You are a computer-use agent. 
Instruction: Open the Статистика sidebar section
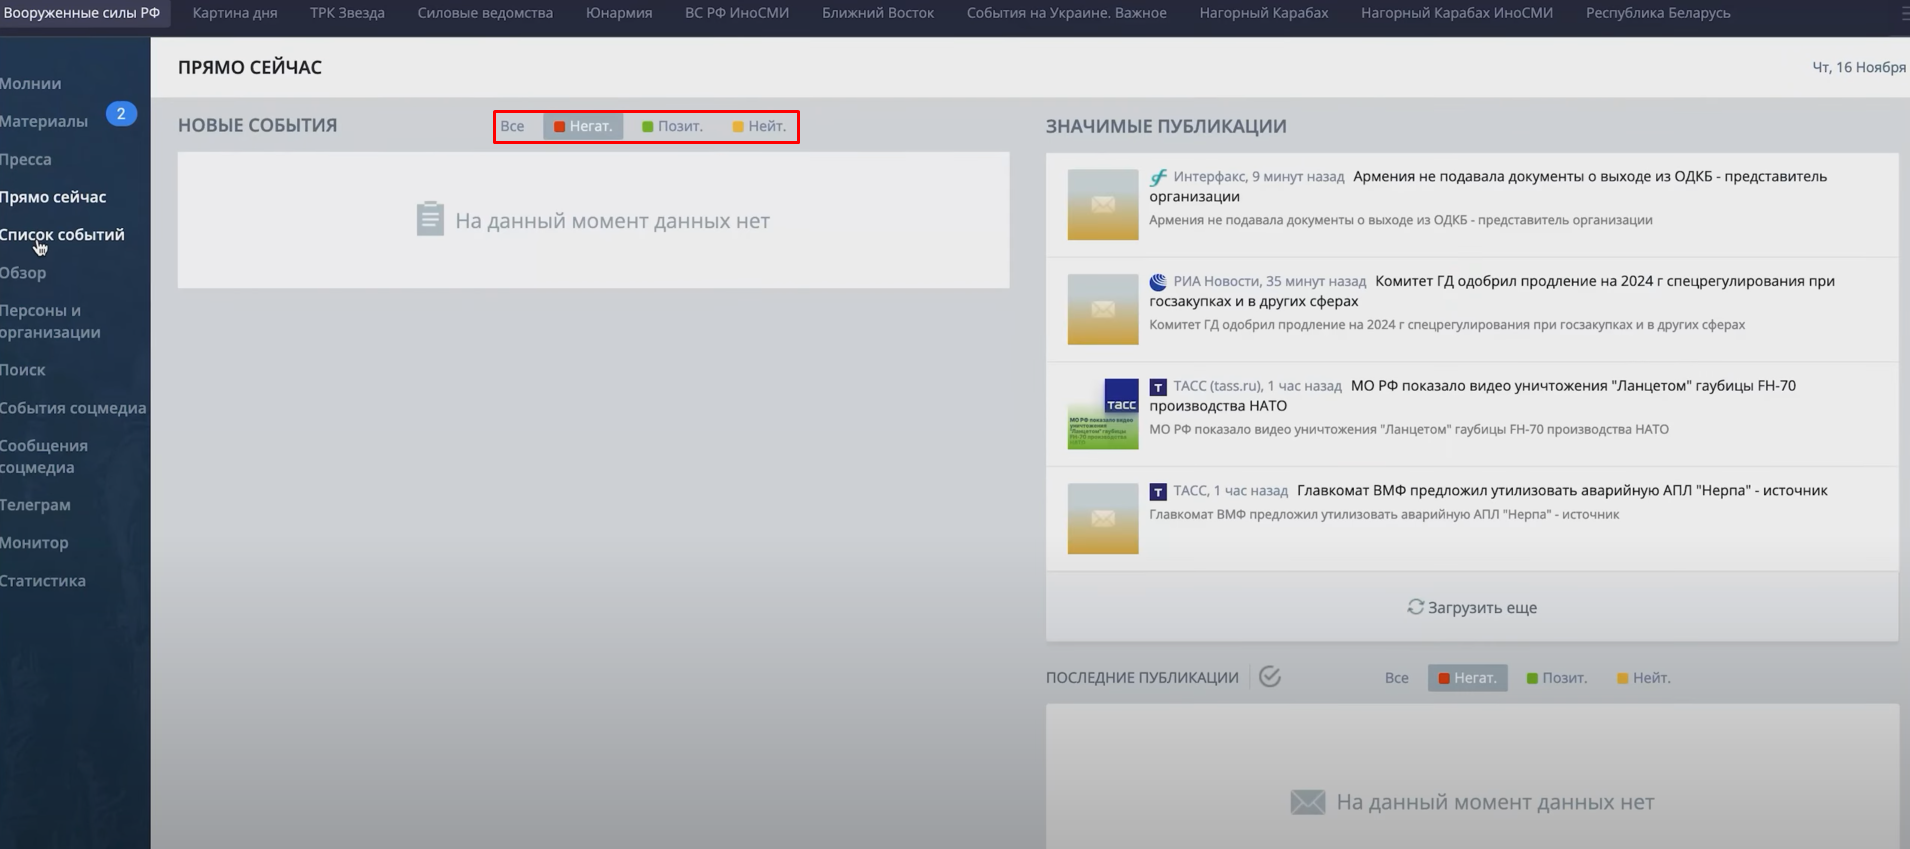(x=43, y=581)
